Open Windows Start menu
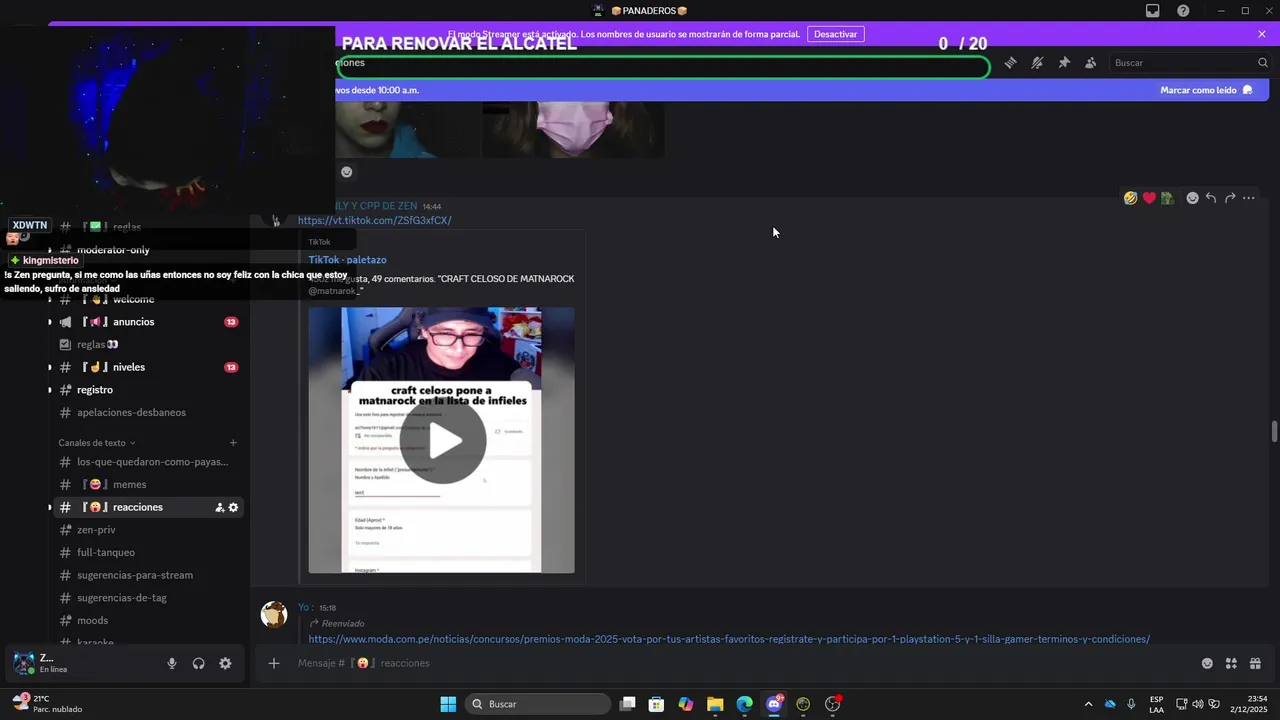The image size is (1280, 720). pyautogui.click(x=448, y=704)
